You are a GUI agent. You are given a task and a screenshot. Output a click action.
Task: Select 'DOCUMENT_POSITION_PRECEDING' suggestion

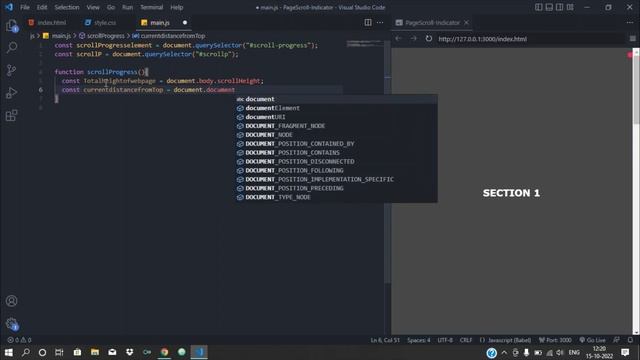(336, 188)
